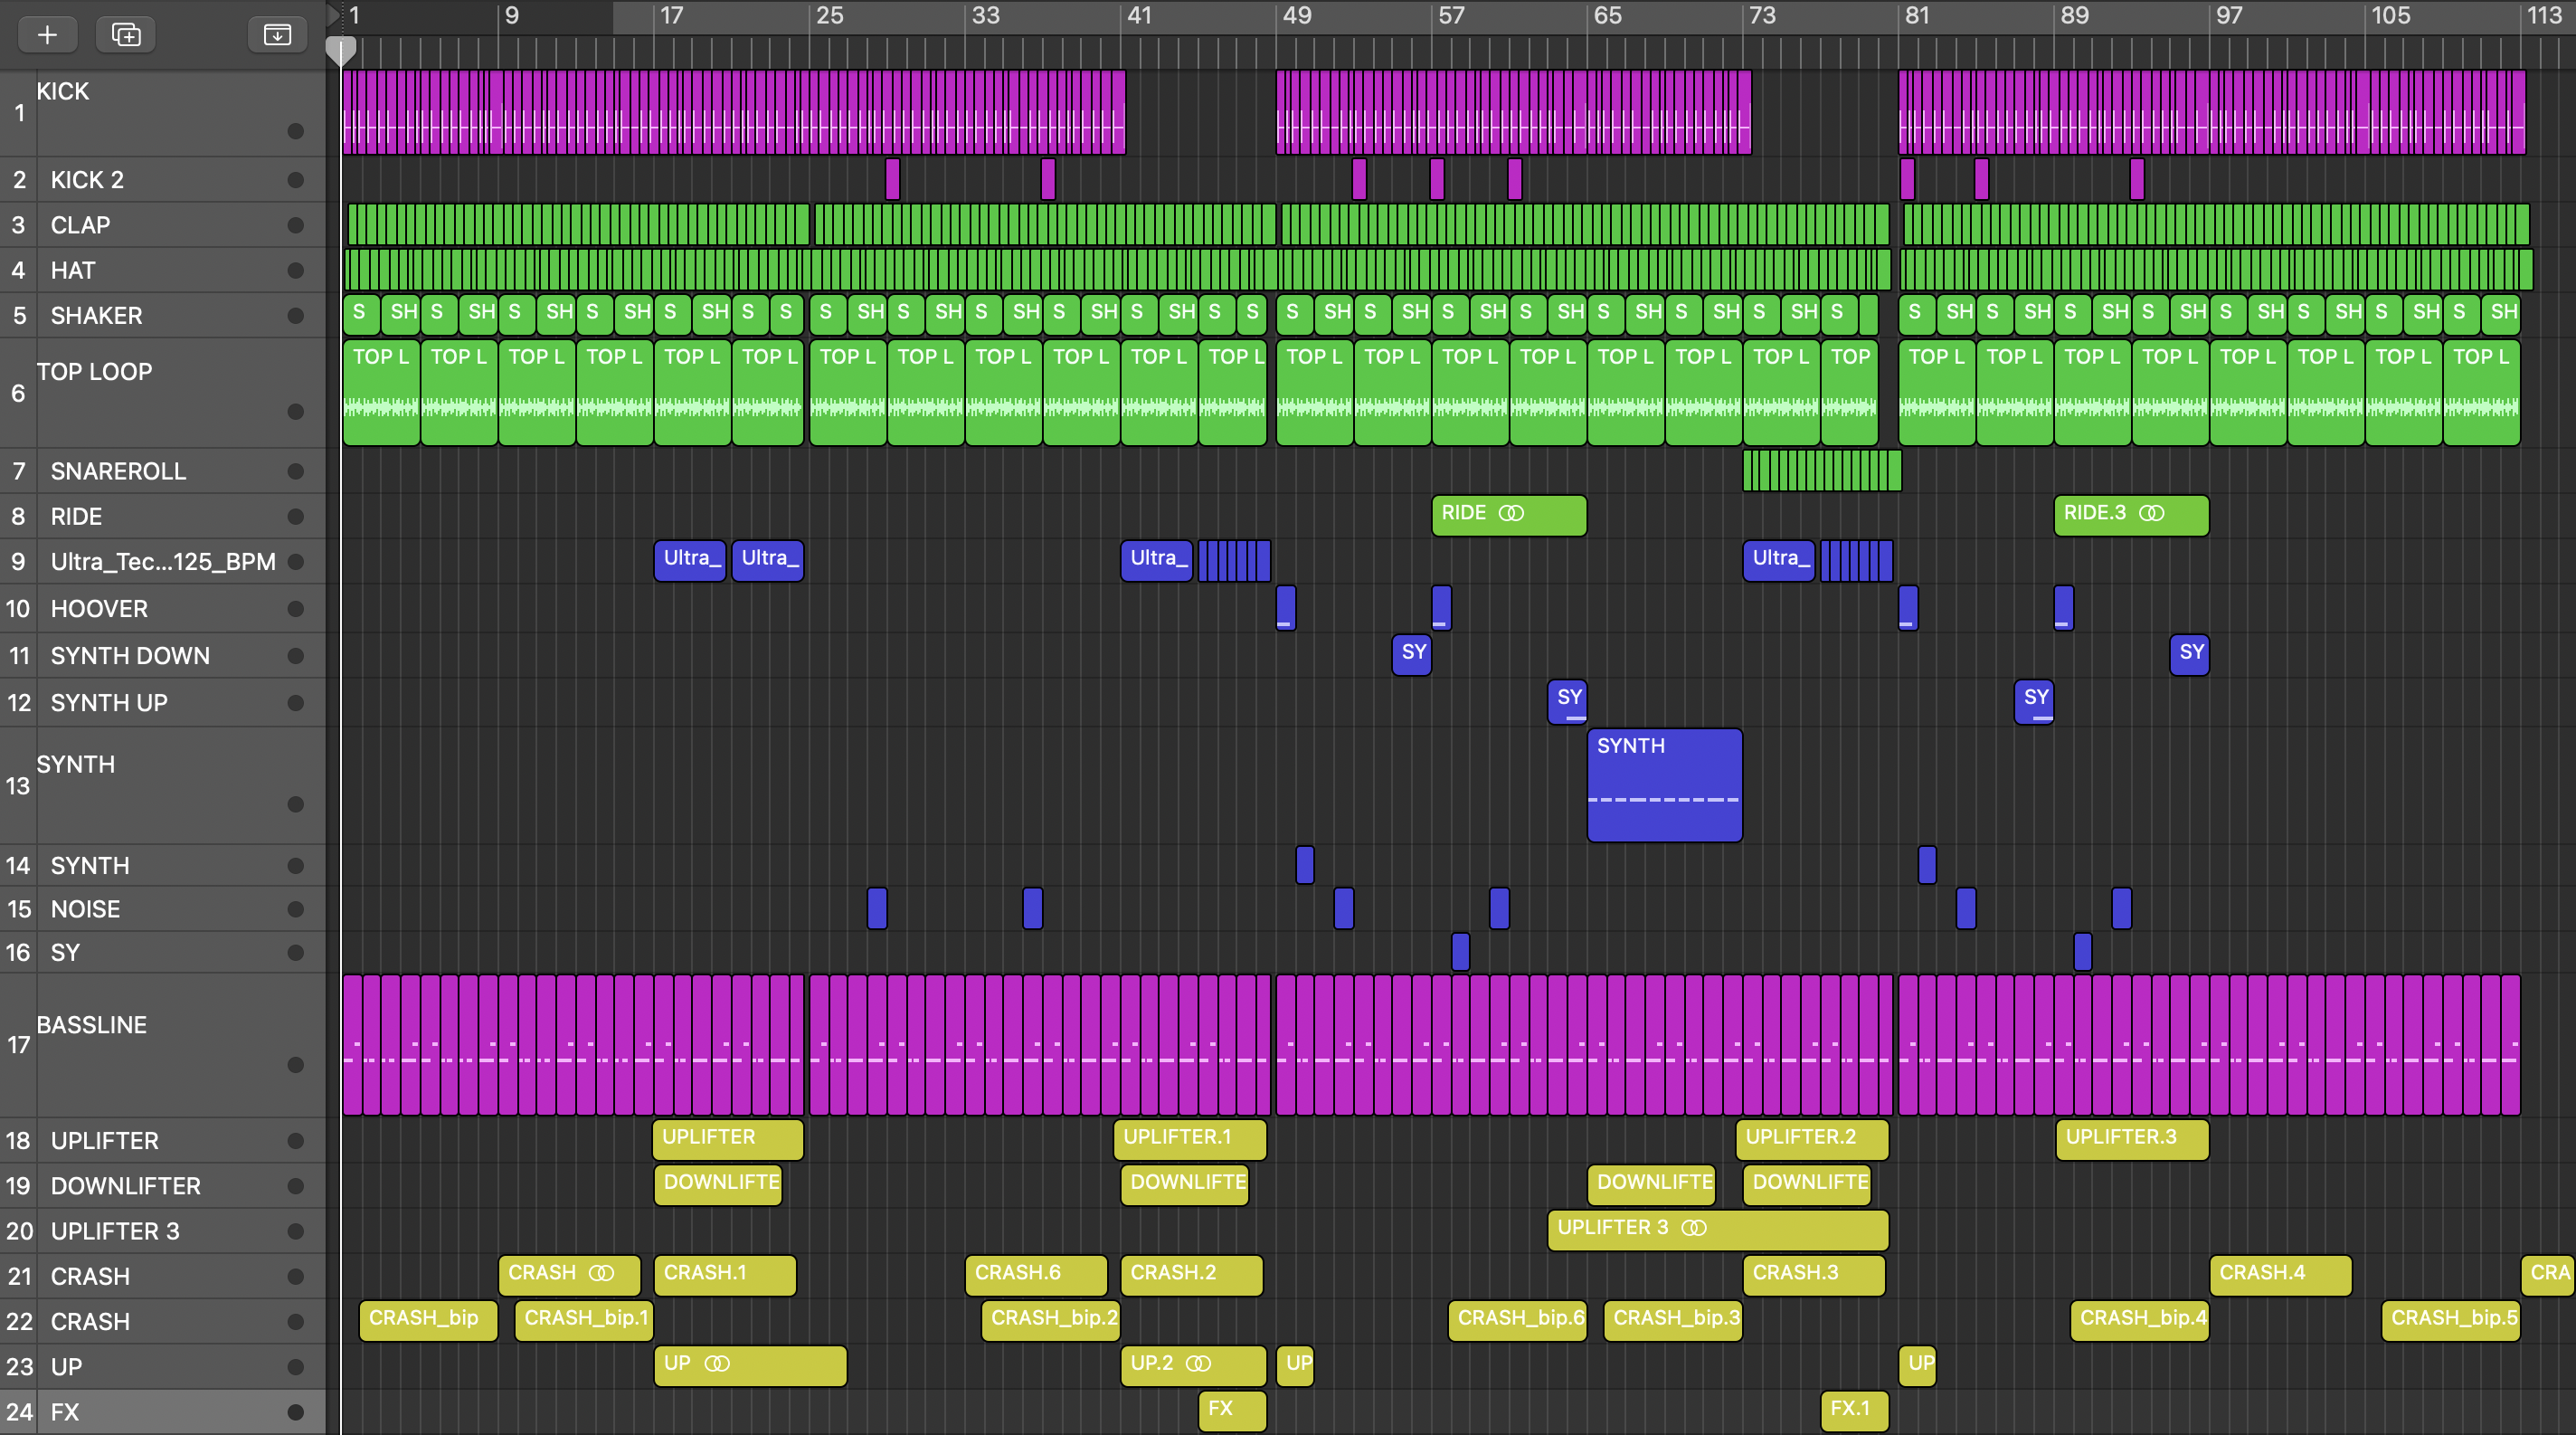The width and height of the screenshot is (2576, 1435).
Task: Toggle the CLAP track status dot
Action: [x=295, y=225]
